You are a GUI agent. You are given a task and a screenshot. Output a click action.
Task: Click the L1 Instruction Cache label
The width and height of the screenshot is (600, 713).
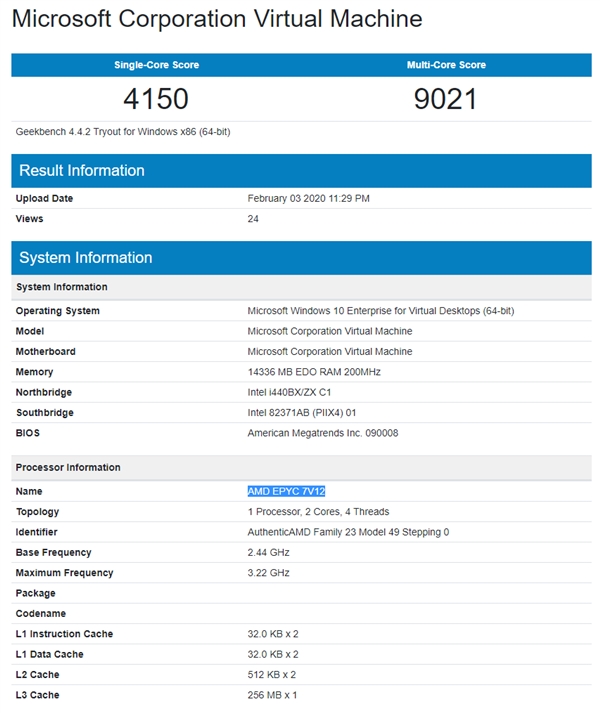64,634
